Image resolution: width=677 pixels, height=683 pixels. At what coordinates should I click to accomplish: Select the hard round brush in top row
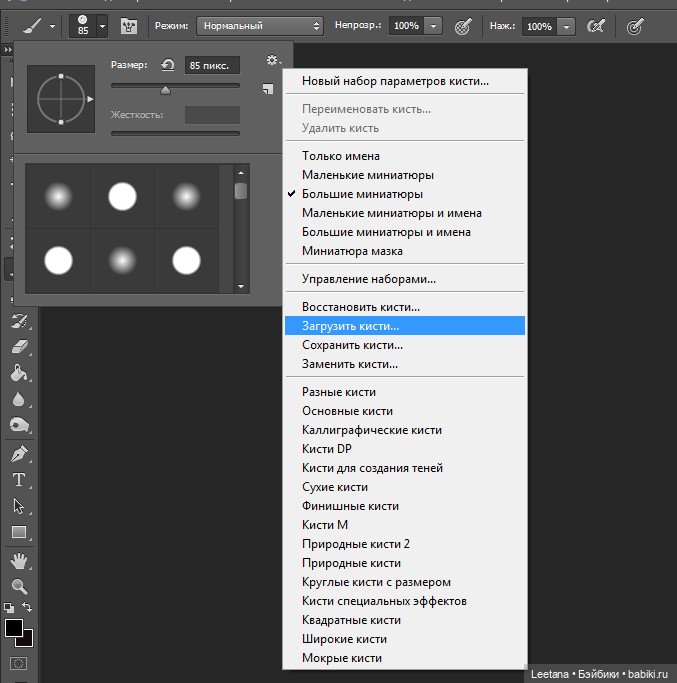click(122, 196)
